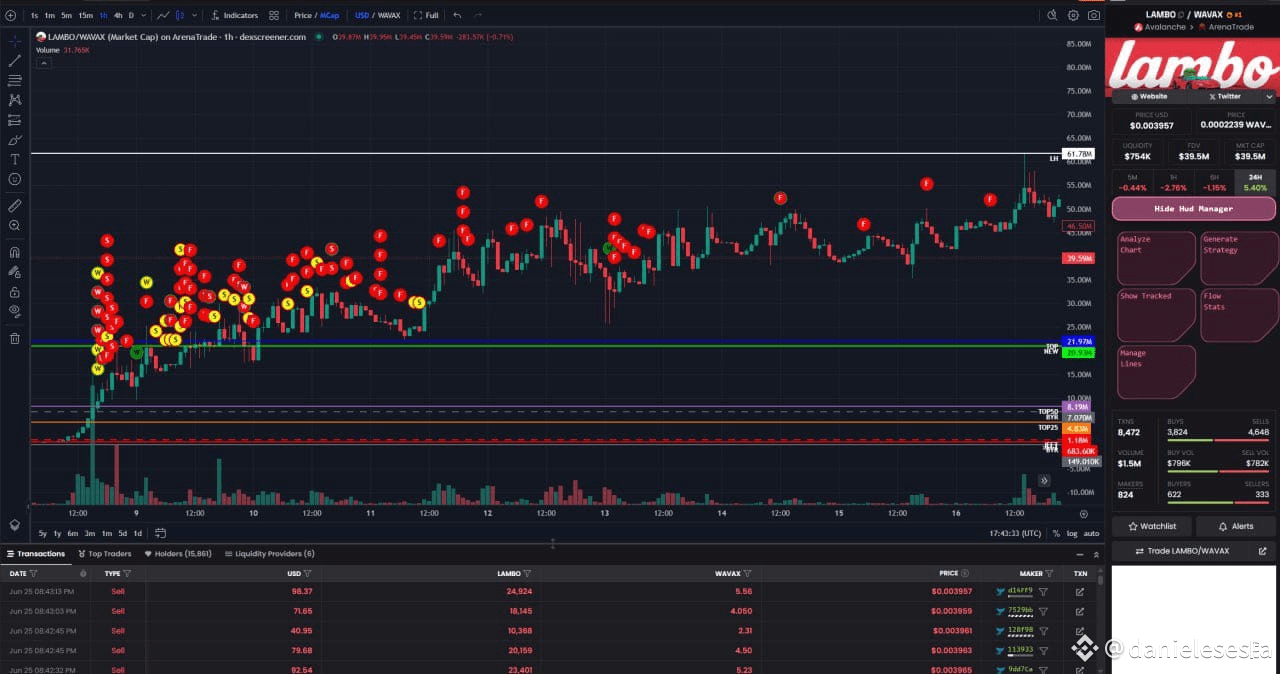This screenshot has height=674, width=1280.
Task: Enter Full screen chart mode
Action: [426, 15]
